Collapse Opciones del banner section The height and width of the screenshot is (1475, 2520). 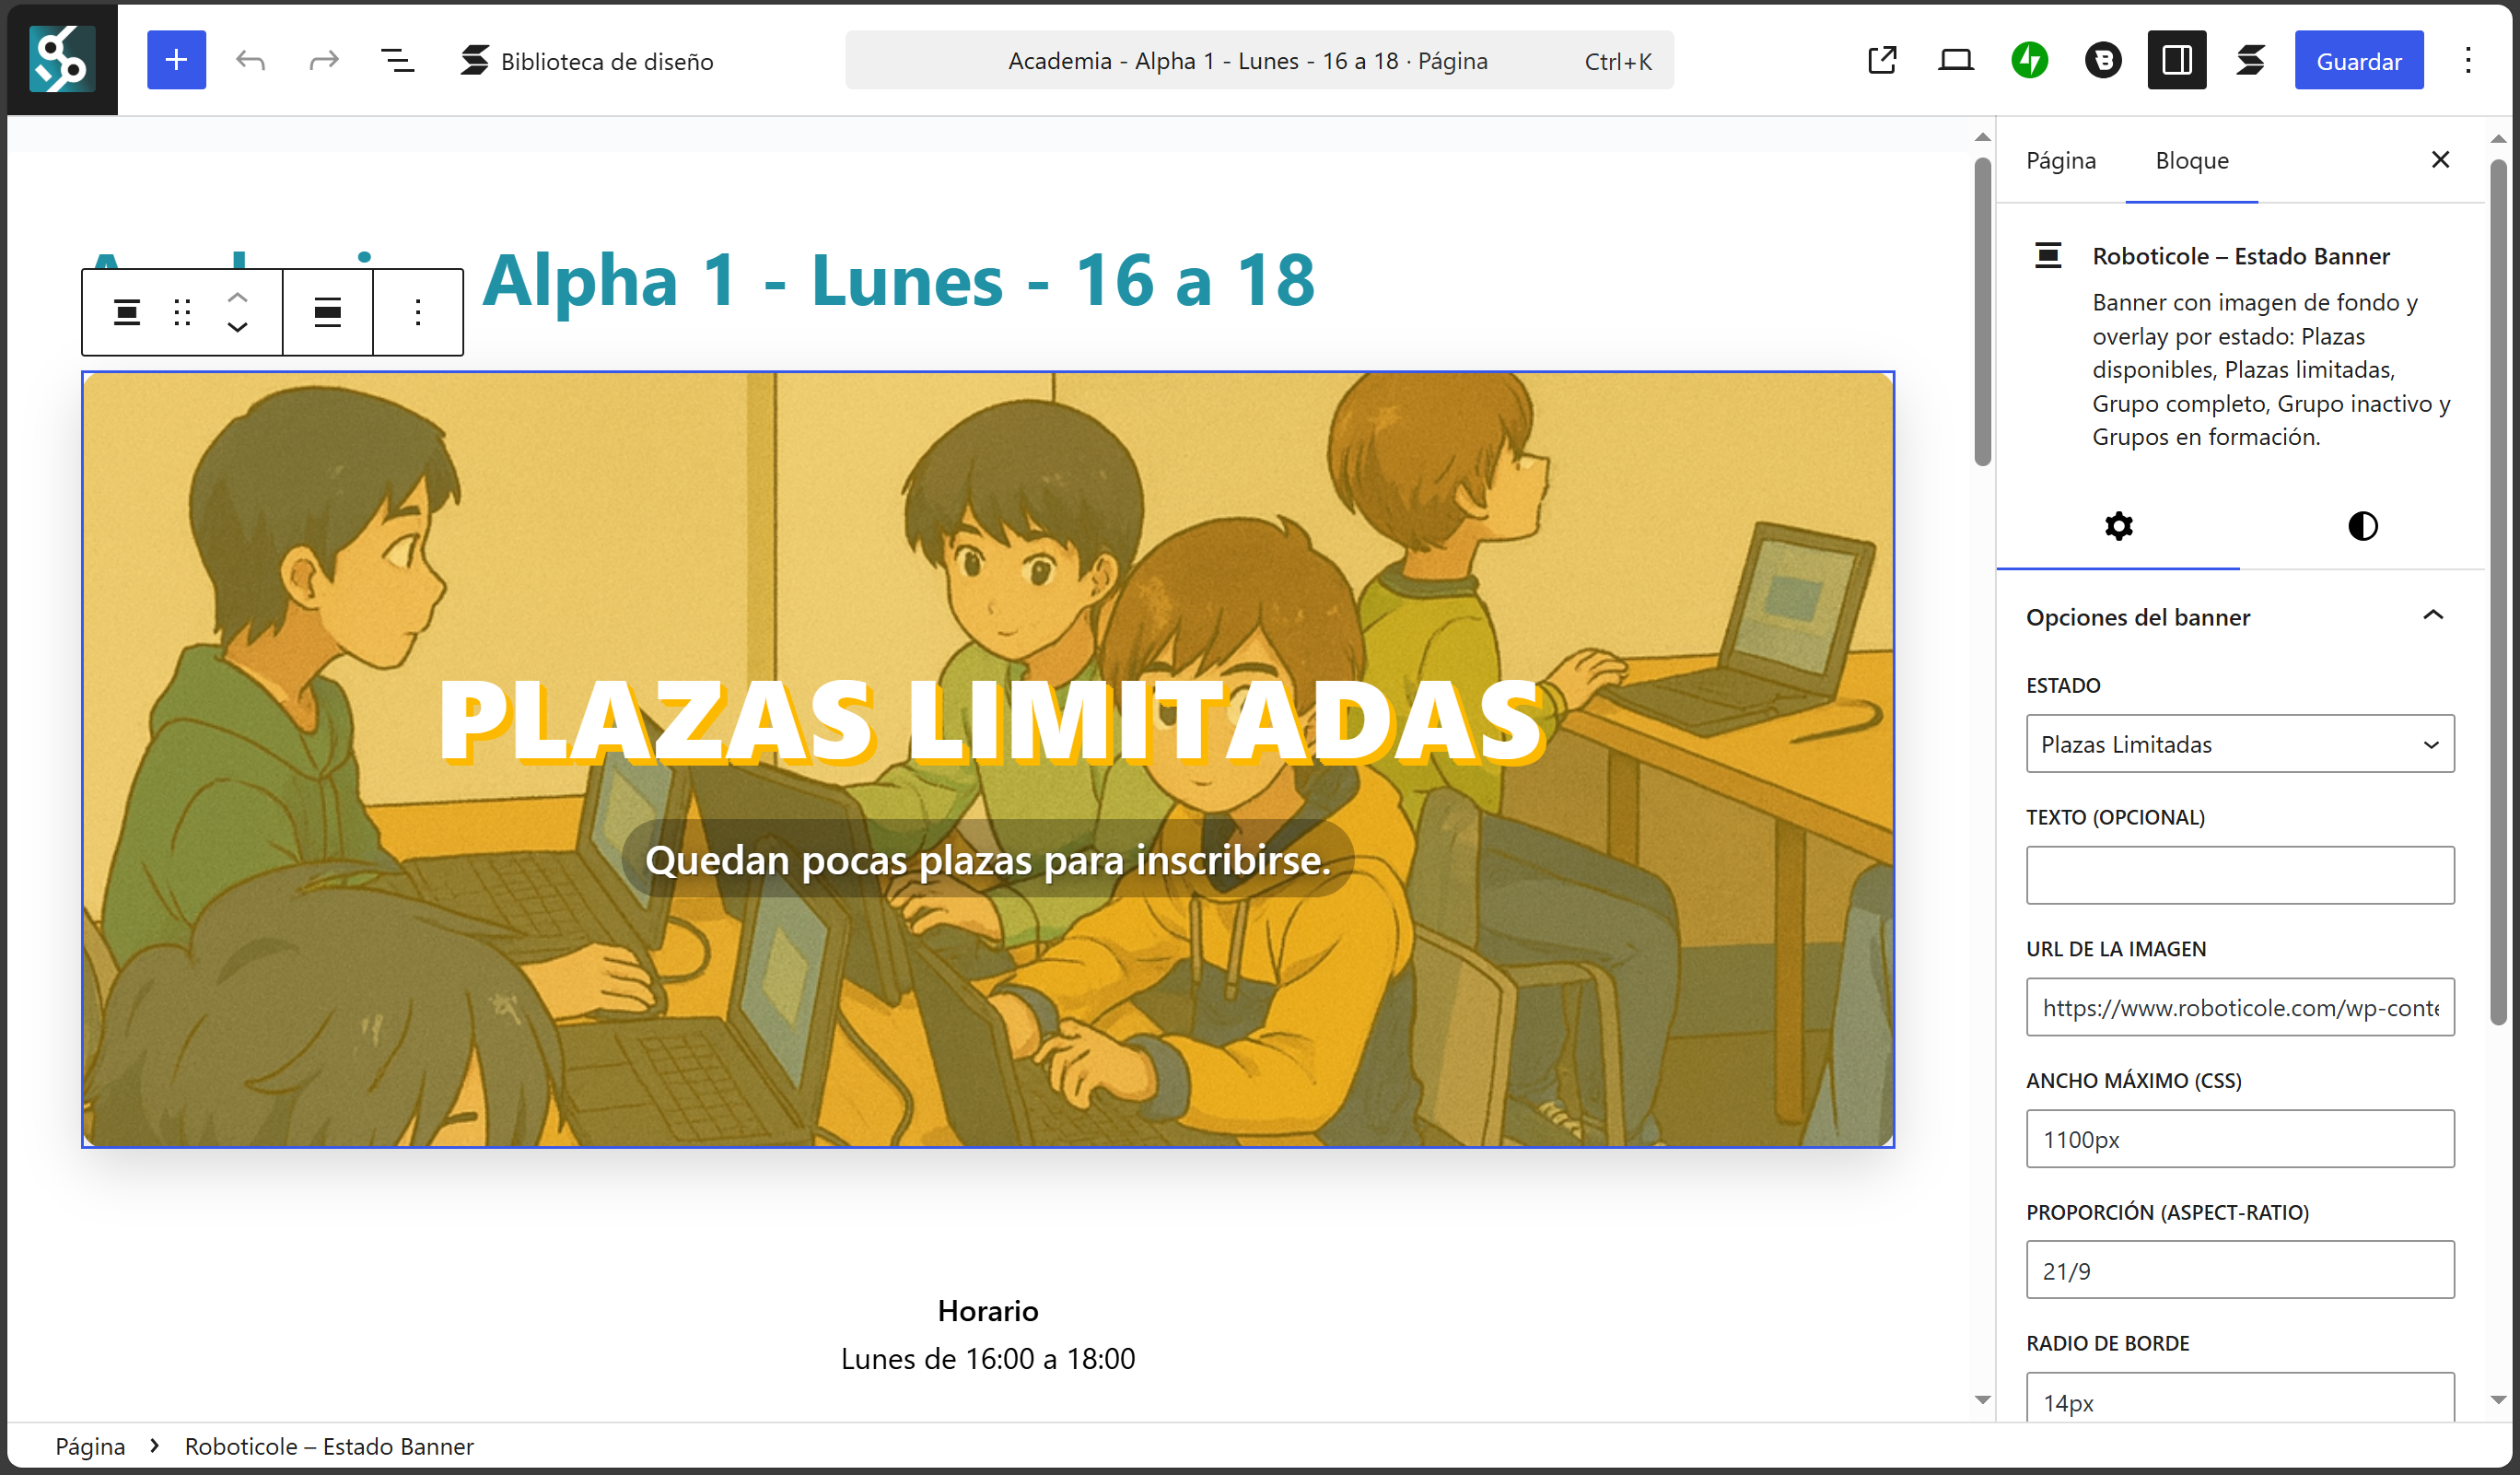pyautogui.click(x=2432, y=616)
